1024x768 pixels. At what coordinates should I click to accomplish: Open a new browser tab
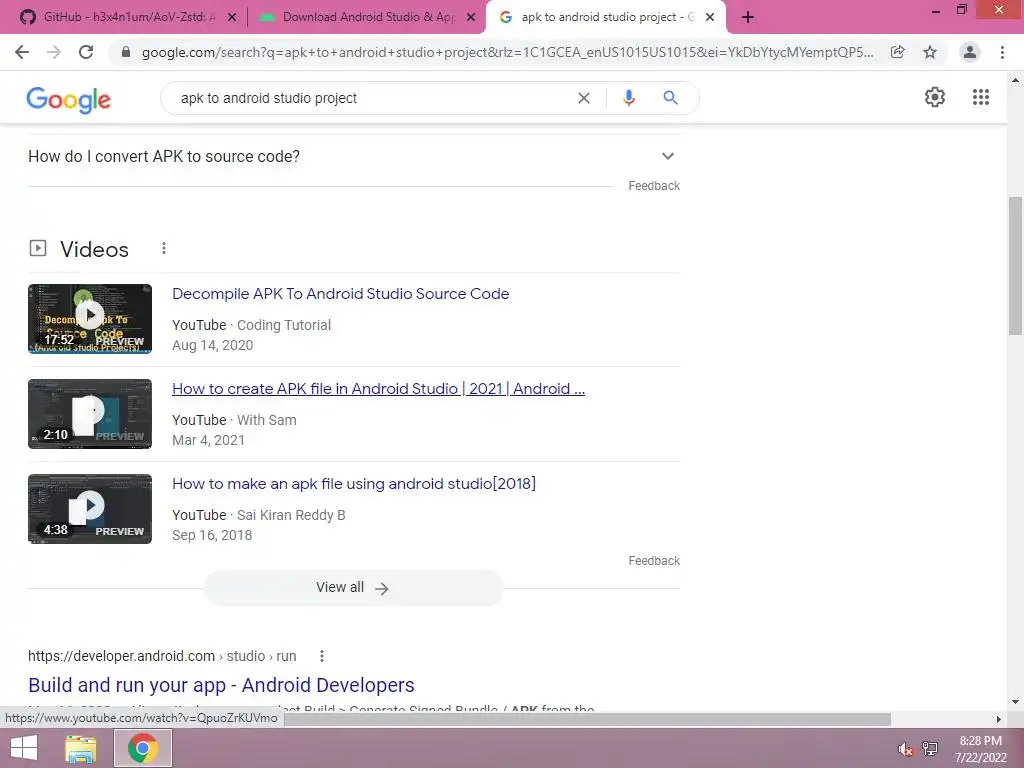(748, 17)
